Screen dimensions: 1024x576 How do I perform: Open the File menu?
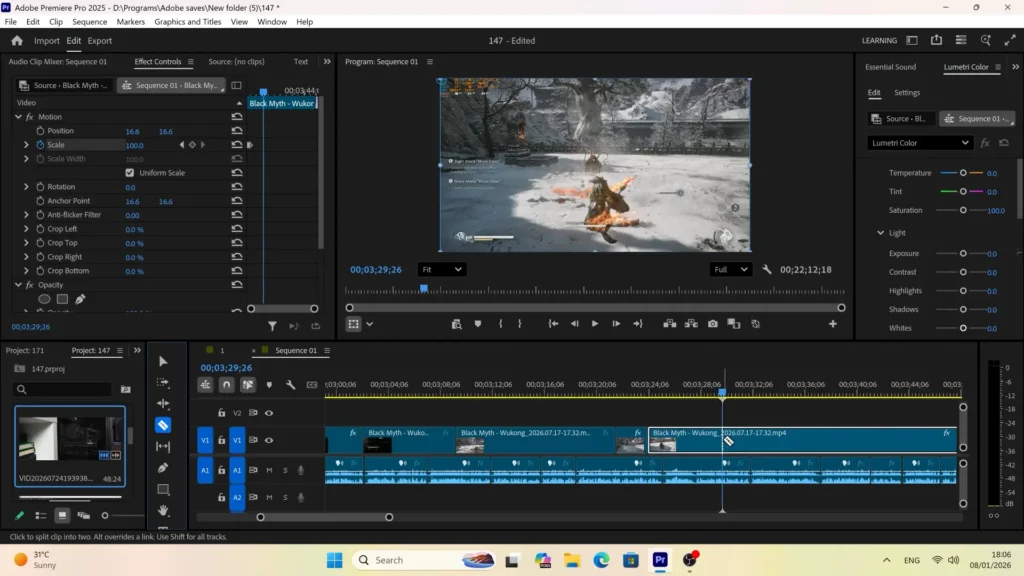pyautogui.click(x=10, y=22)
